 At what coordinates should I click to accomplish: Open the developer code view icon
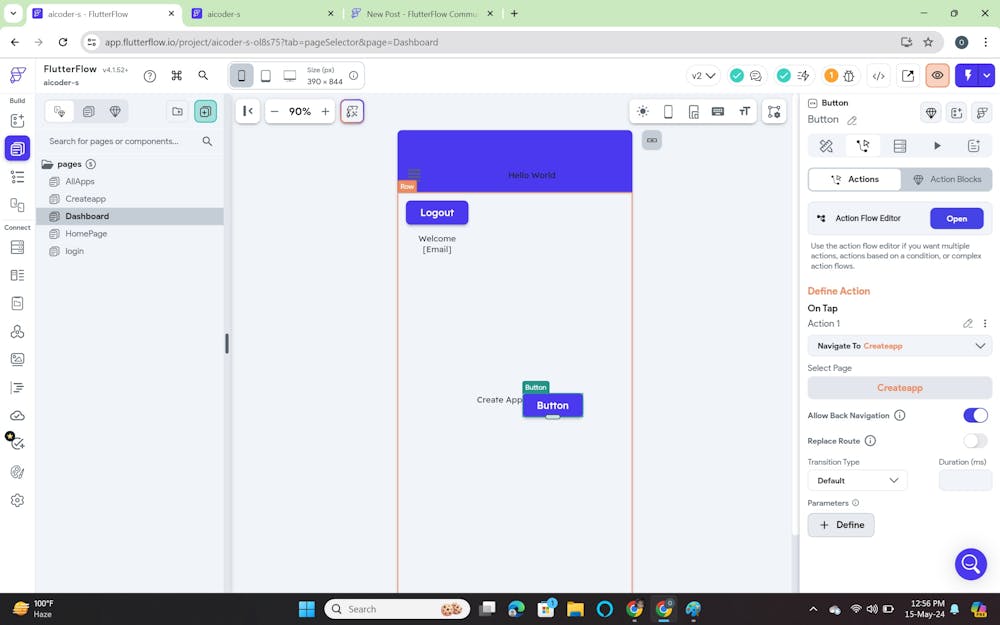point(878,76)
